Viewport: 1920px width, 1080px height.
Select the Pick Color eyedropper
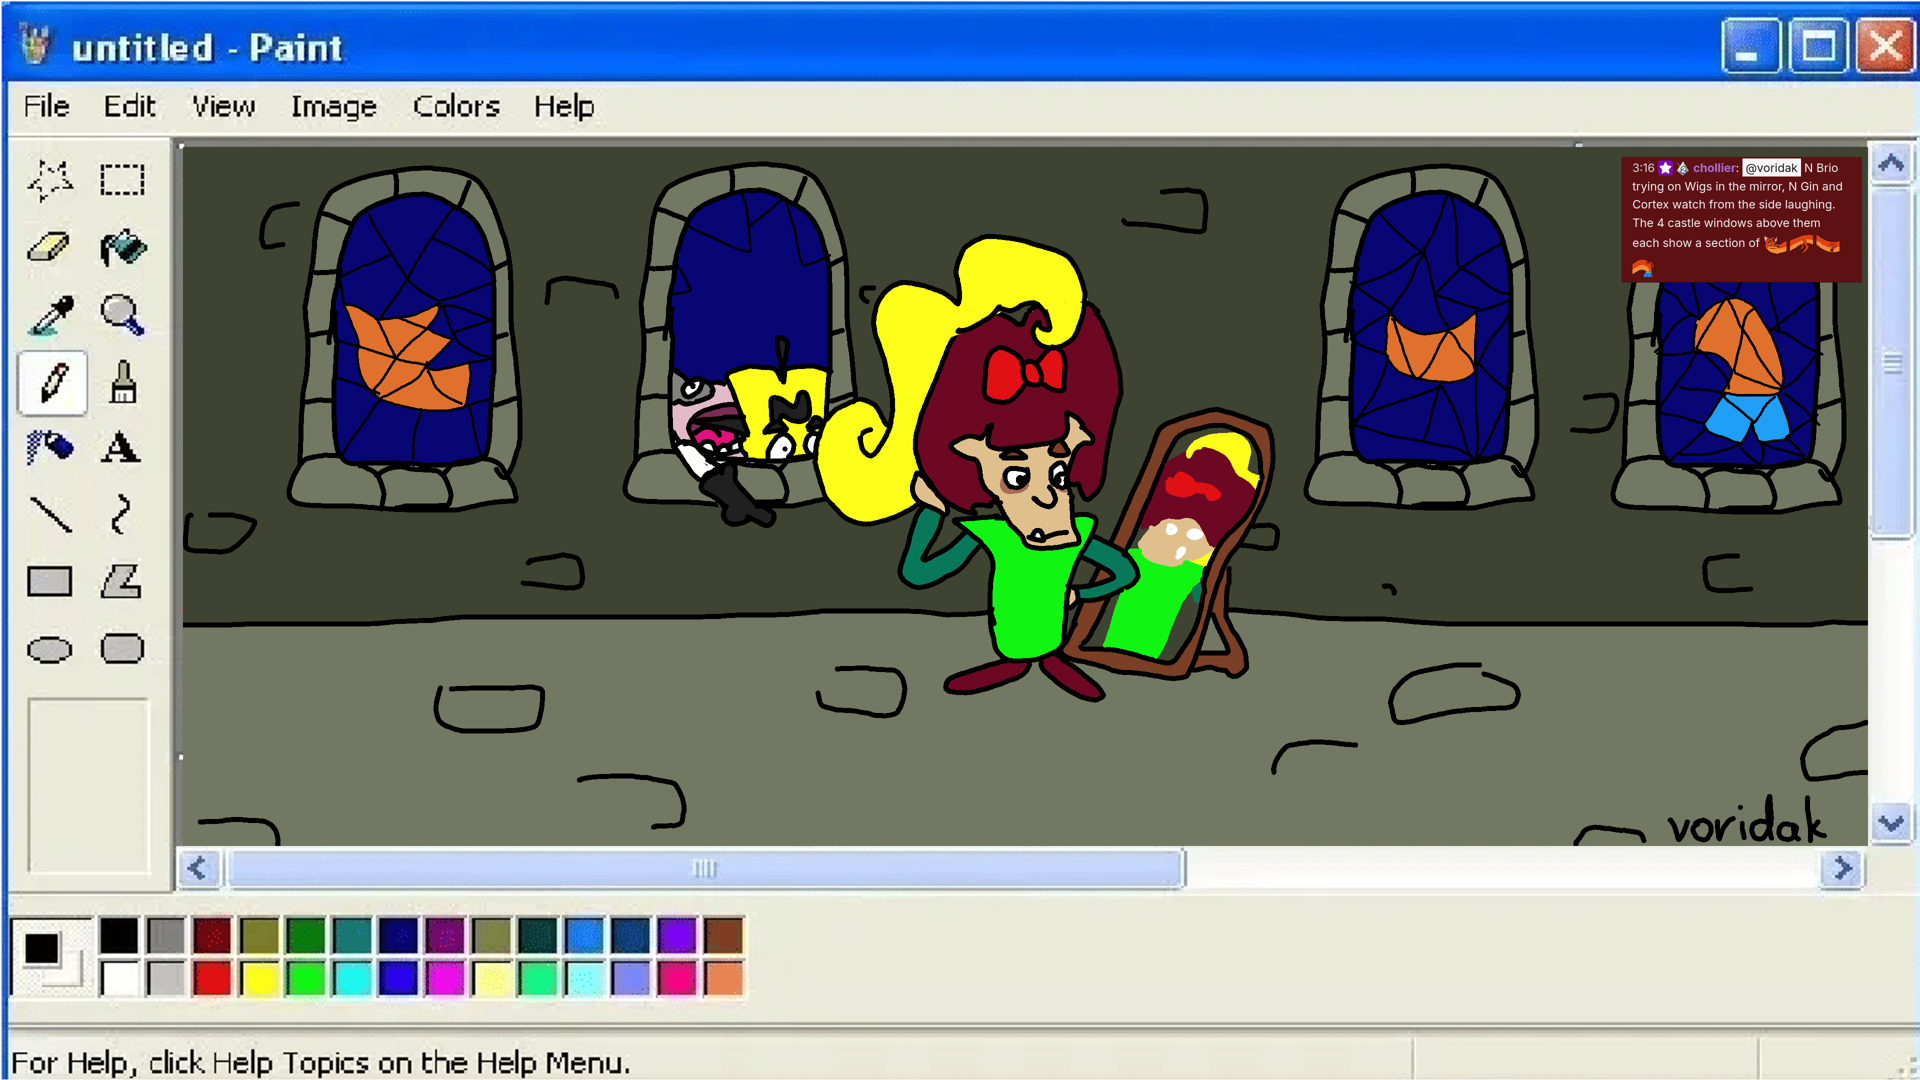(50, 314)
